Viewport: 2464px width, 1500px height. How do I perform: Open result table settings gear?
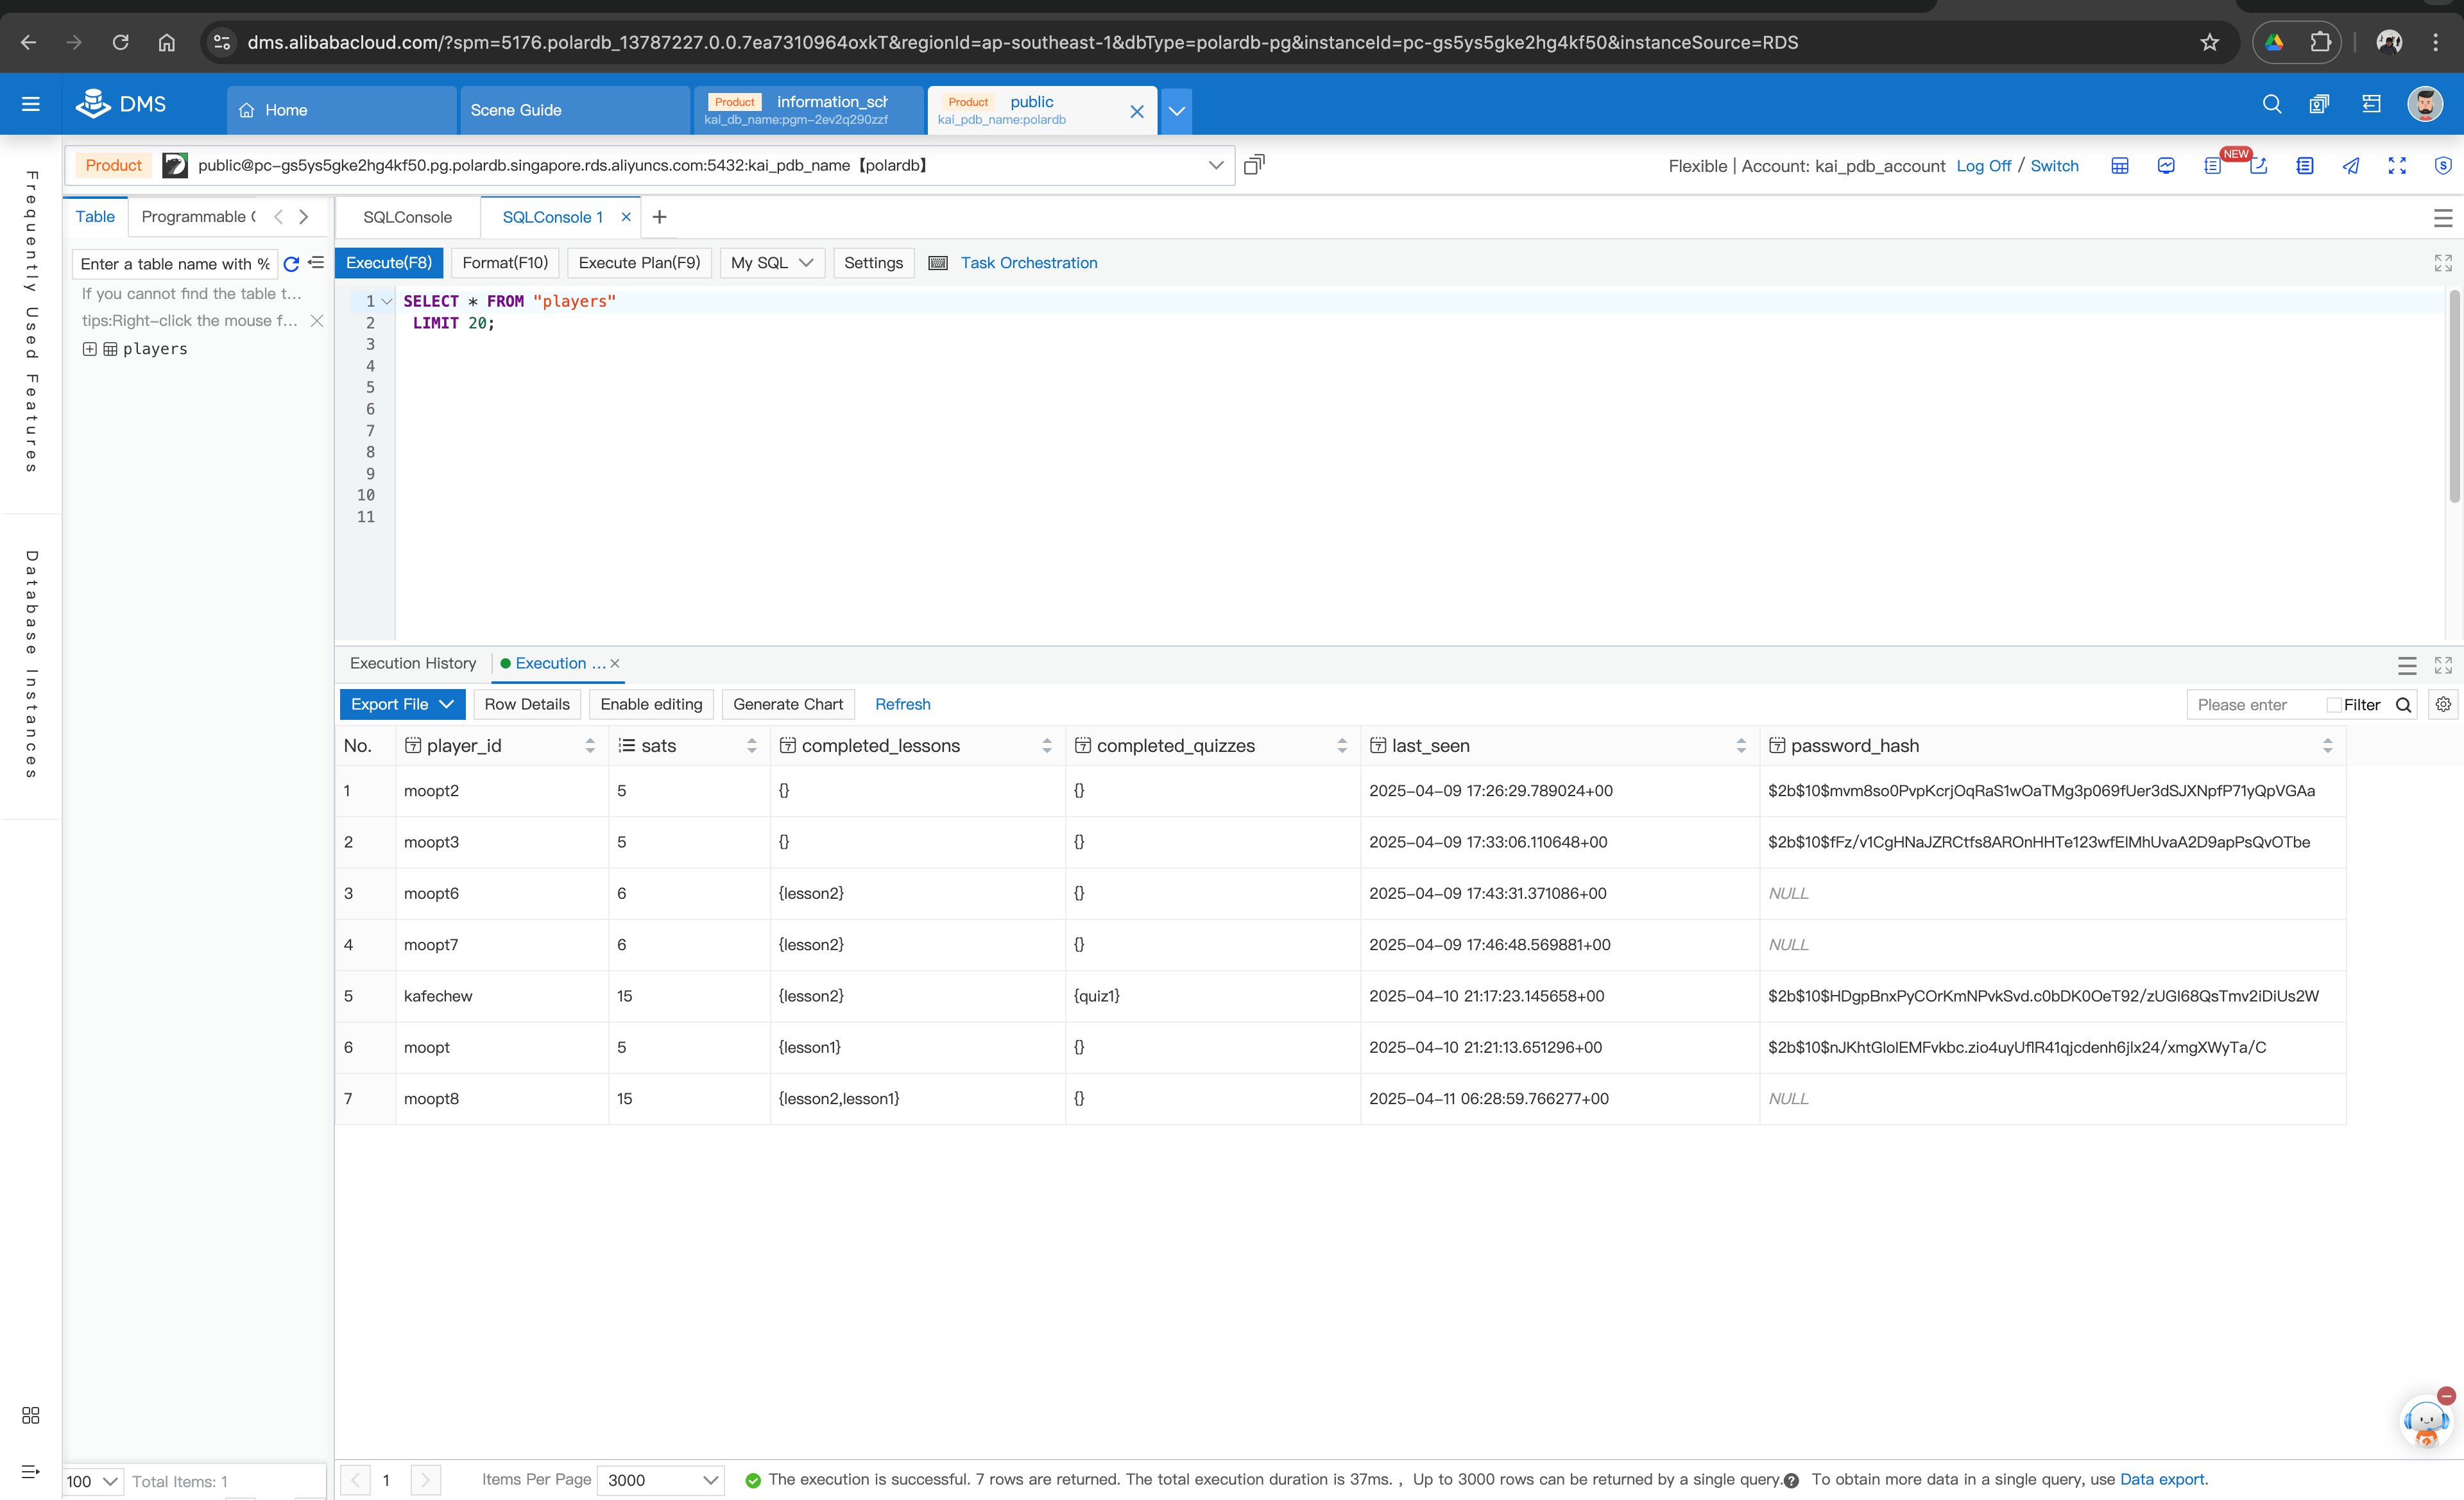click(x=2443, y=704)
